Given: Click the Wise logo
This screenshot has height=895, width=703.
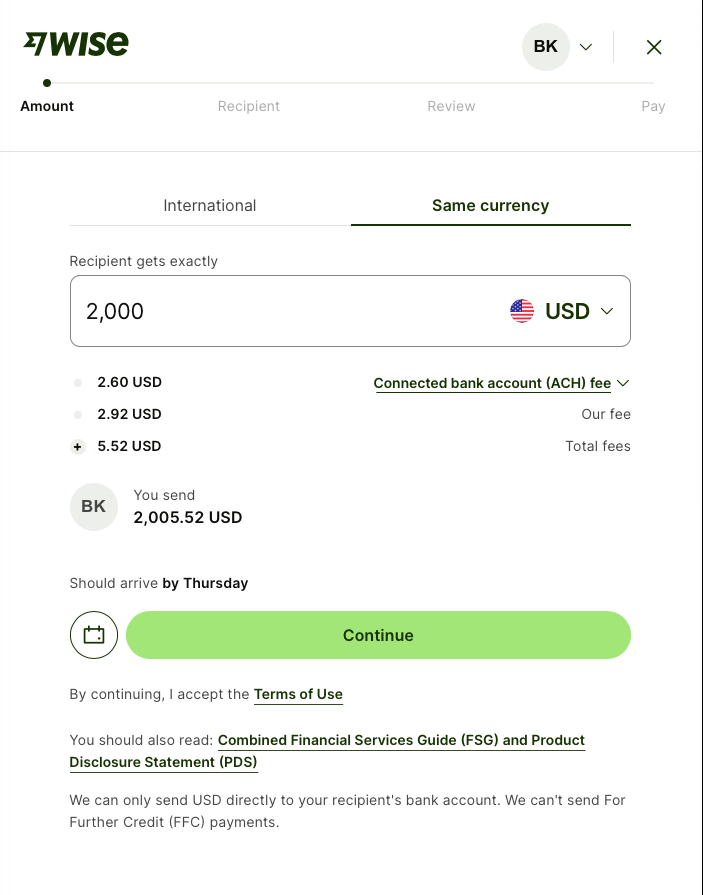Looking at the screenshot, I should [x=76, y=44].
